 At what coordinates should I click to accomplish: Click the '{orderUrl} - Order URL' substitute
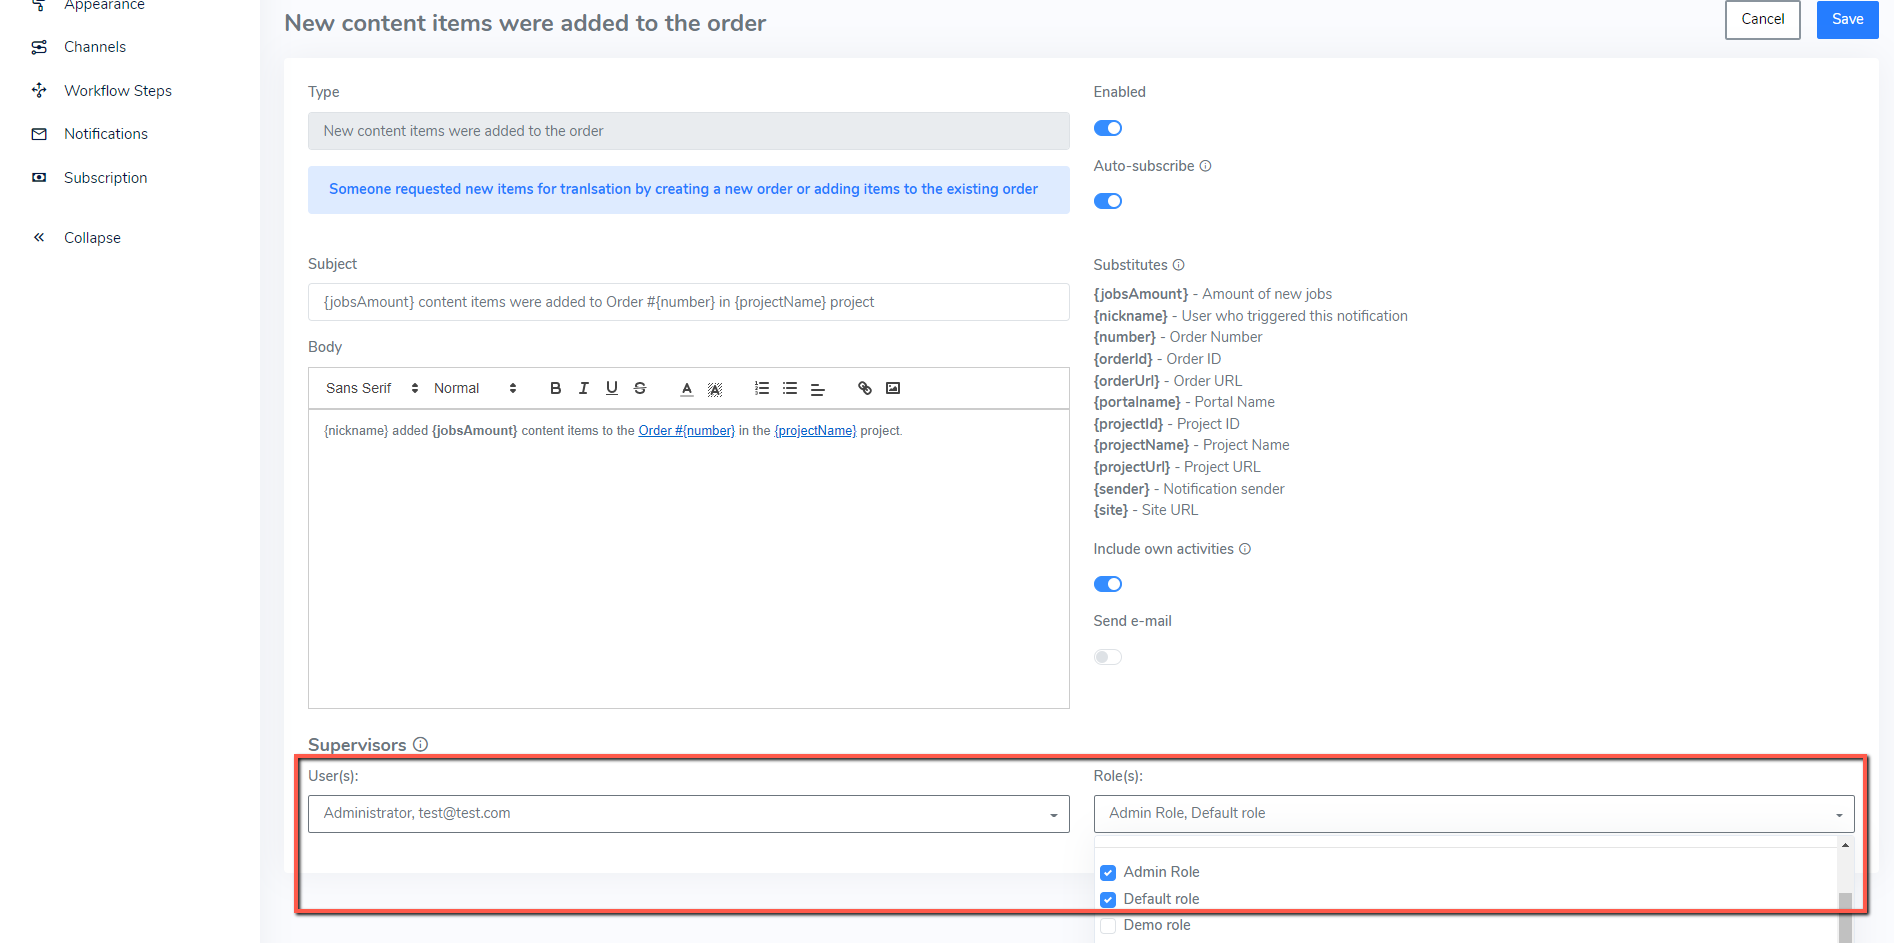pos(1168,381)
